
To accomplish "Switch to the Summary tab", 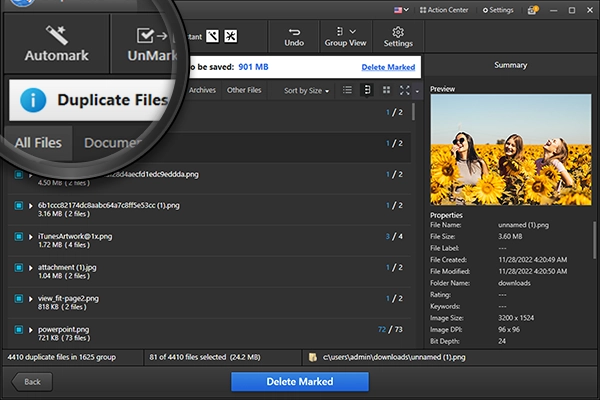I will [510, 65].
